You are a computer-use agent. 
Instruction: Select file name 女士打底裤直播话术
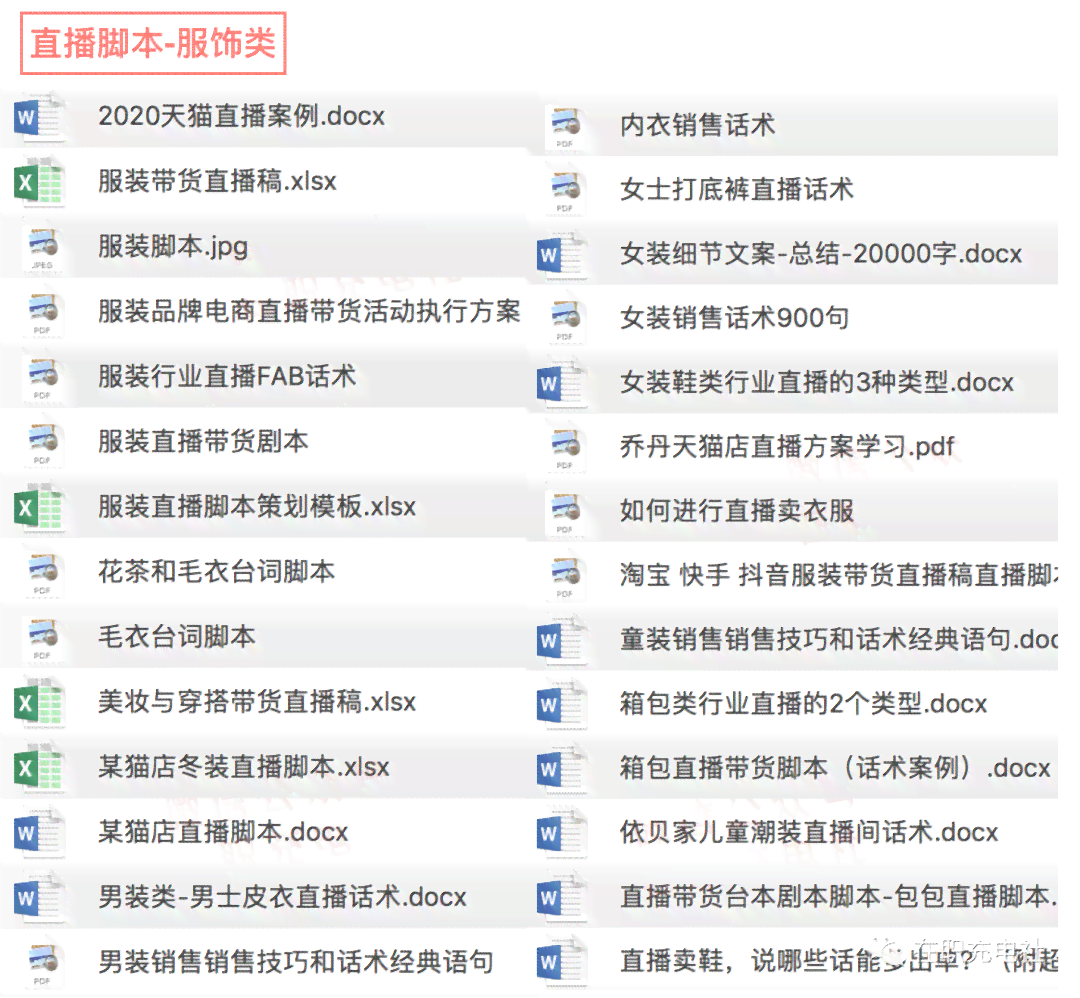737,189
